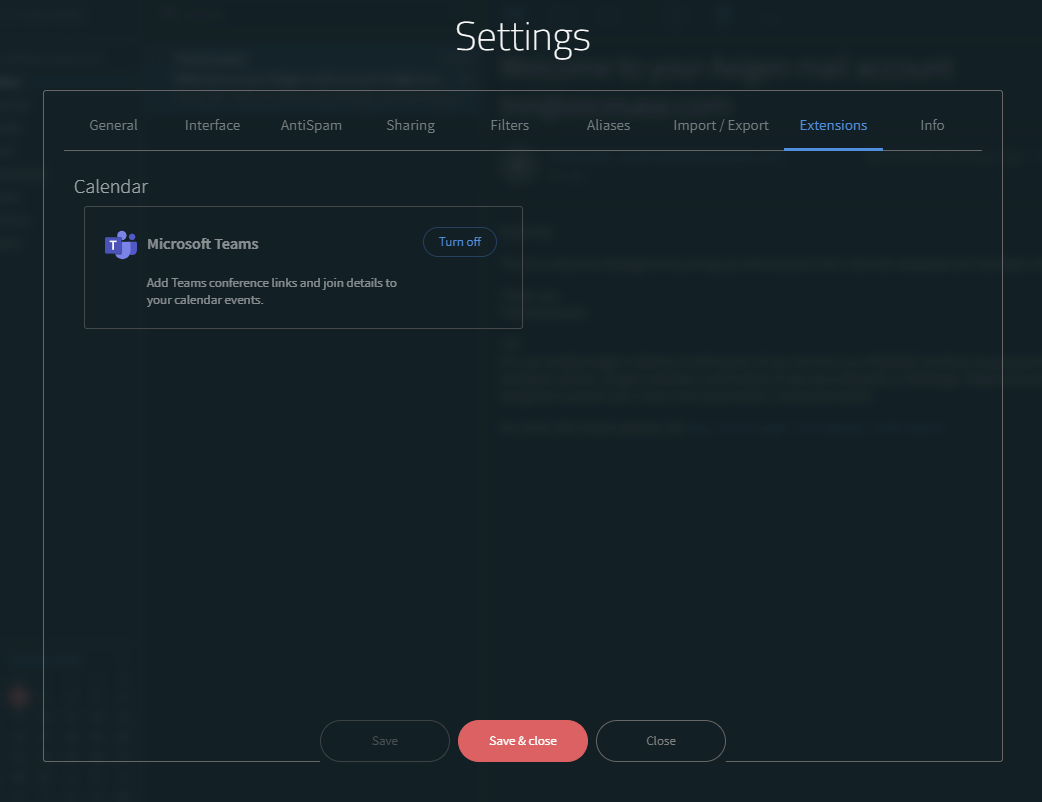The image size is (1042, 802).
Task: View the Info tab
Action: click(931, 125)
